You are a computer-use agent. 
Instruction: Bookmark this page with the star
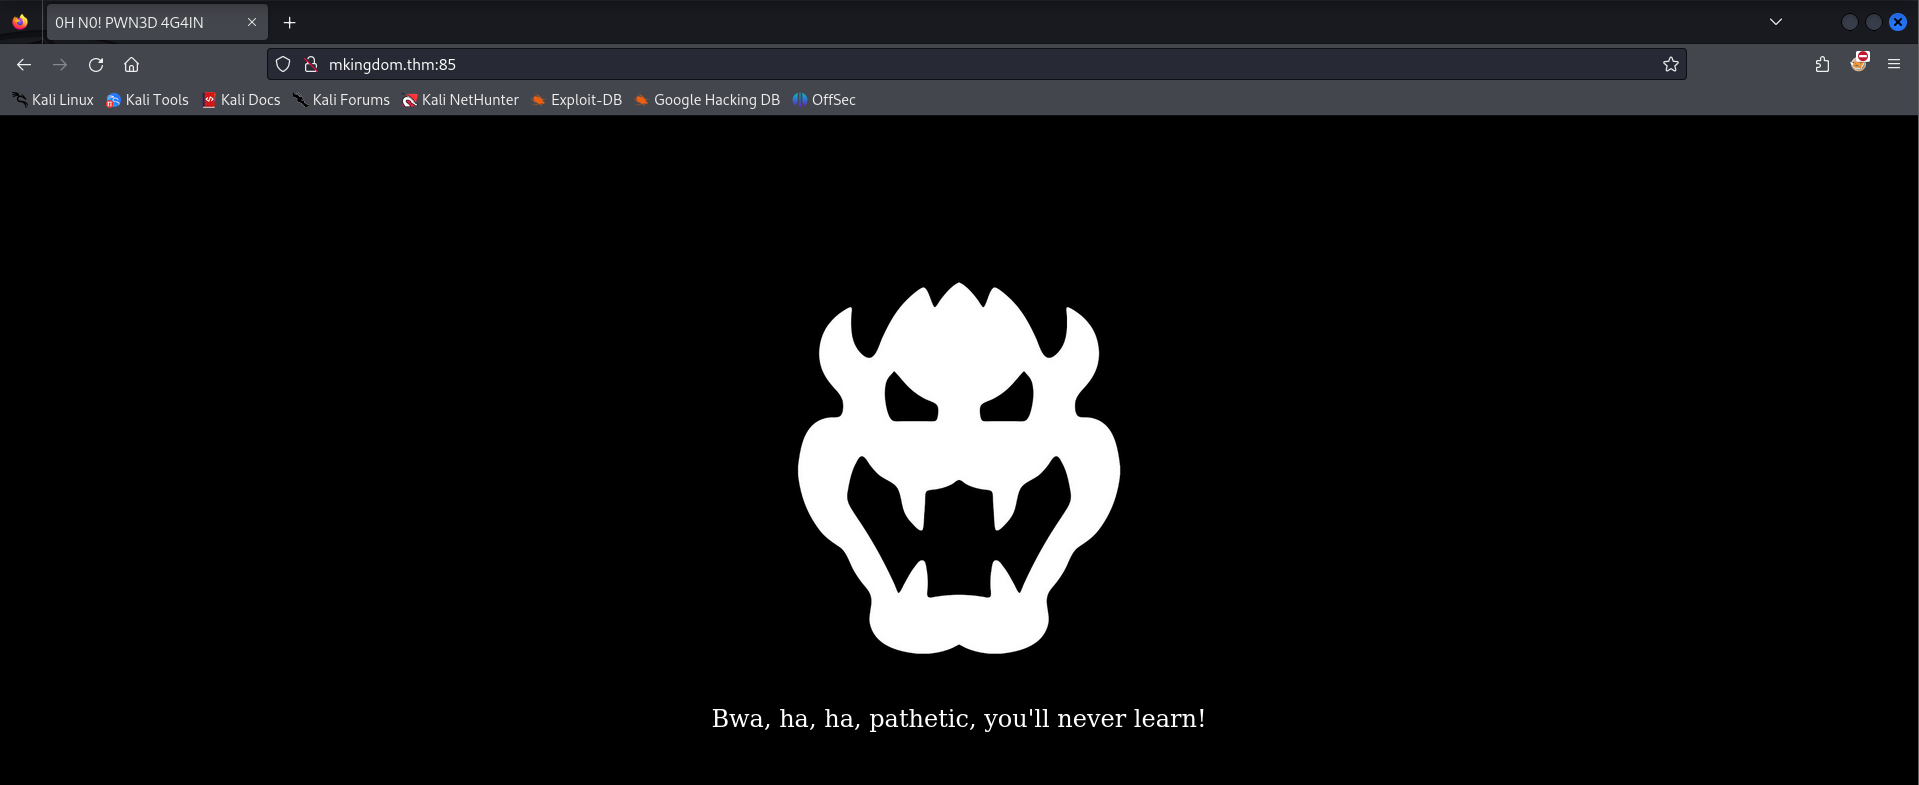tap(1670, 64)
